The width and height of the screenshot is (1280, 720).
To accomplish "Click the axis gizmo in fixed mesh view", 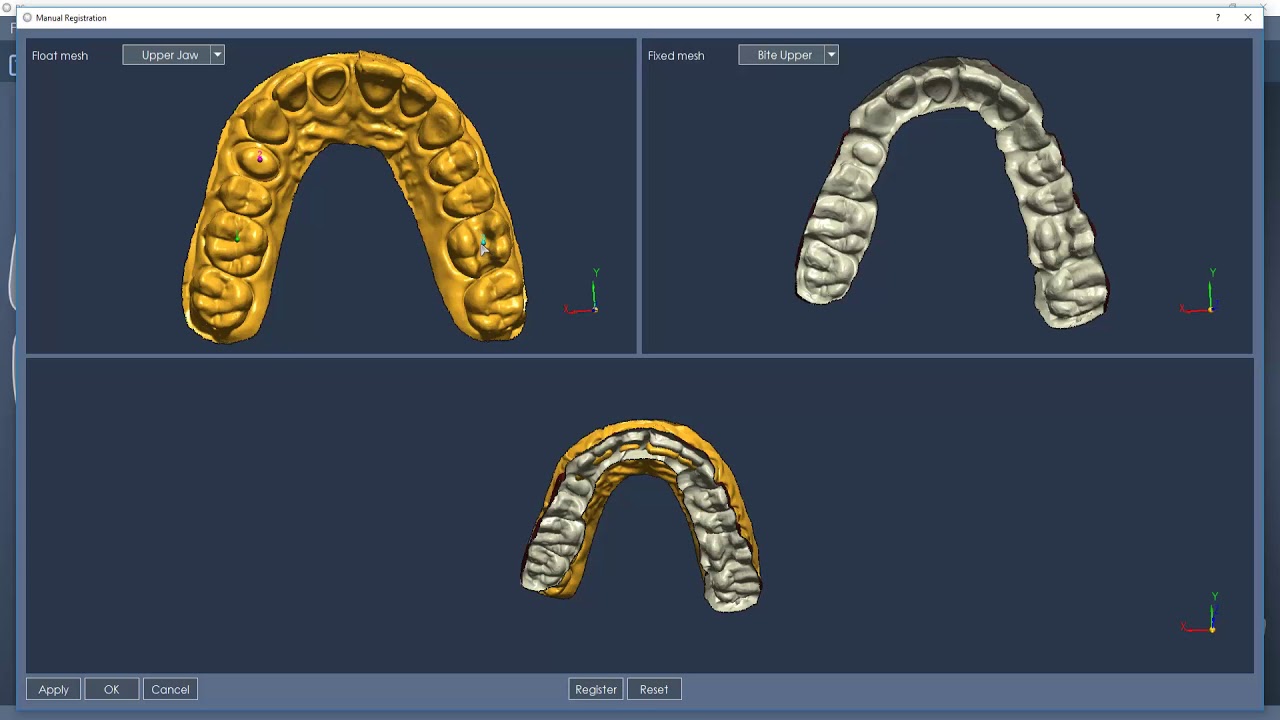I will (1200, 294).
